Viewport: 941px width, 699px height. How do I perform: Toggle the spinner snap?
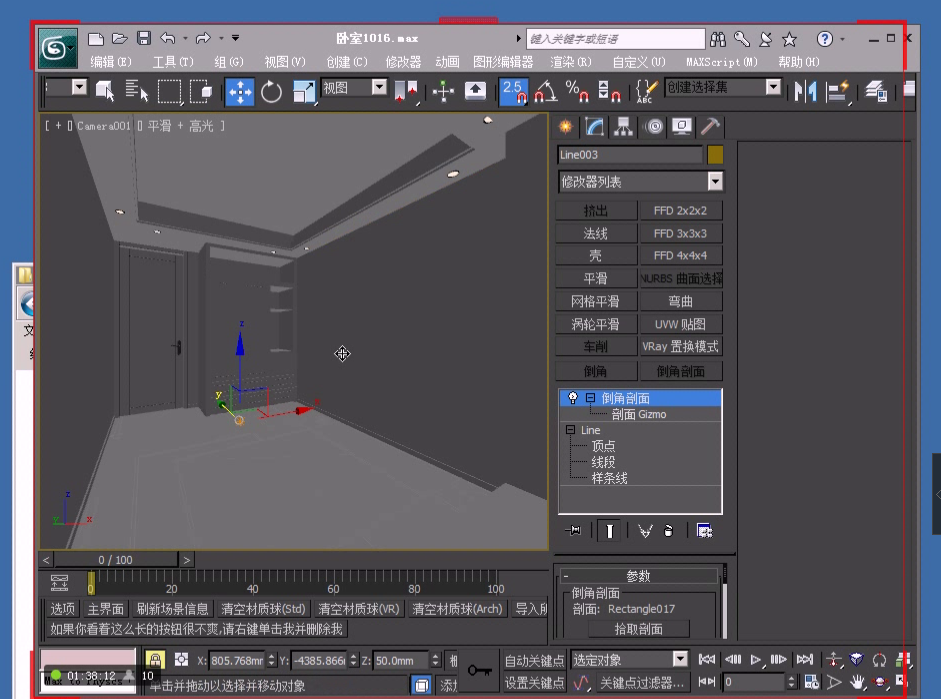(x=609, y=91)
